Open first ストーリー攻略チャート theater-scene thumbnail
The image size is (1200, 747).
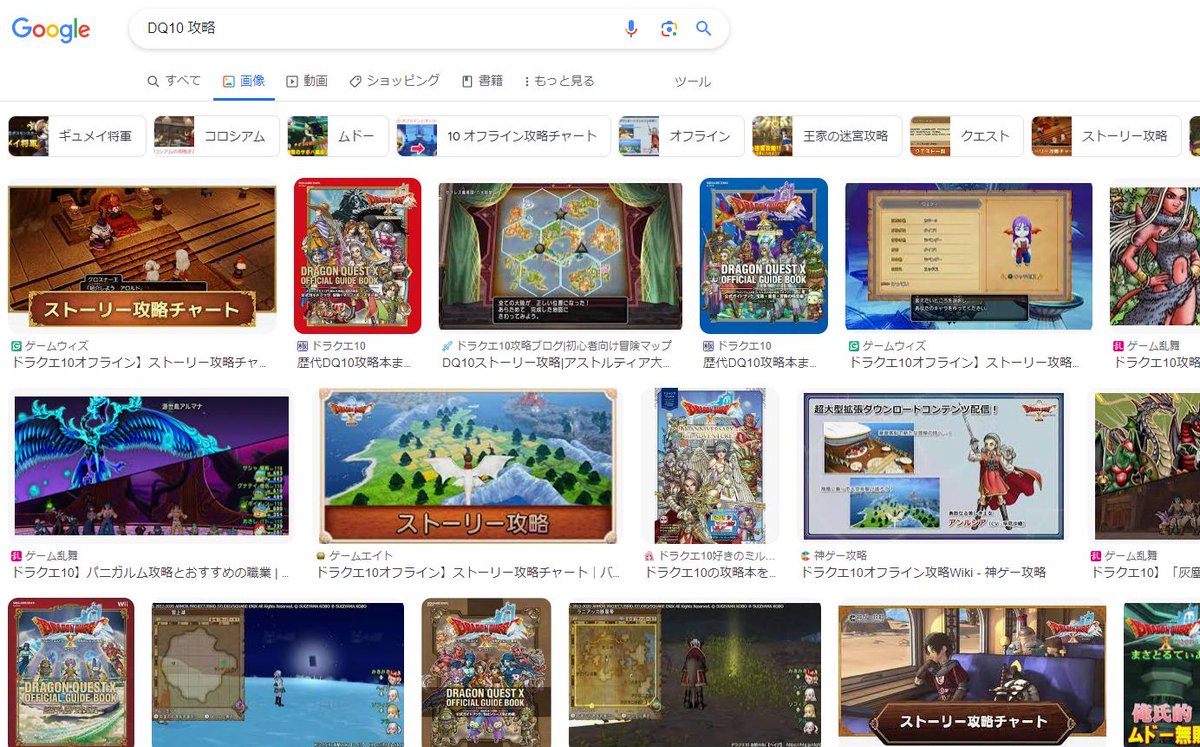(142, 256)
